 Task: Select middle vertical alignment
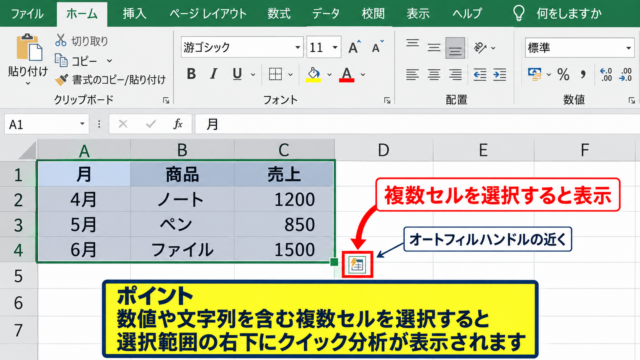(433, 48)
